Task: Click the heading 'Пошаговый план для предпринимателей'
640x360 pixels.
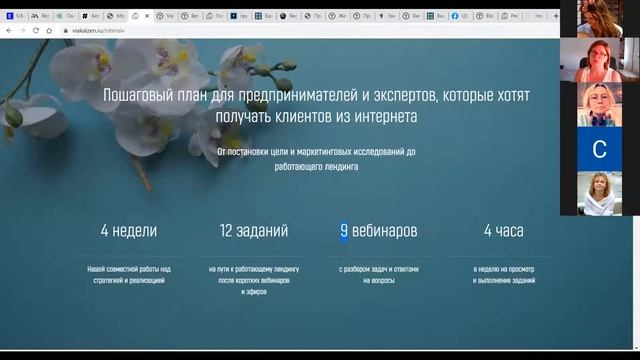Action: [316, 106]
